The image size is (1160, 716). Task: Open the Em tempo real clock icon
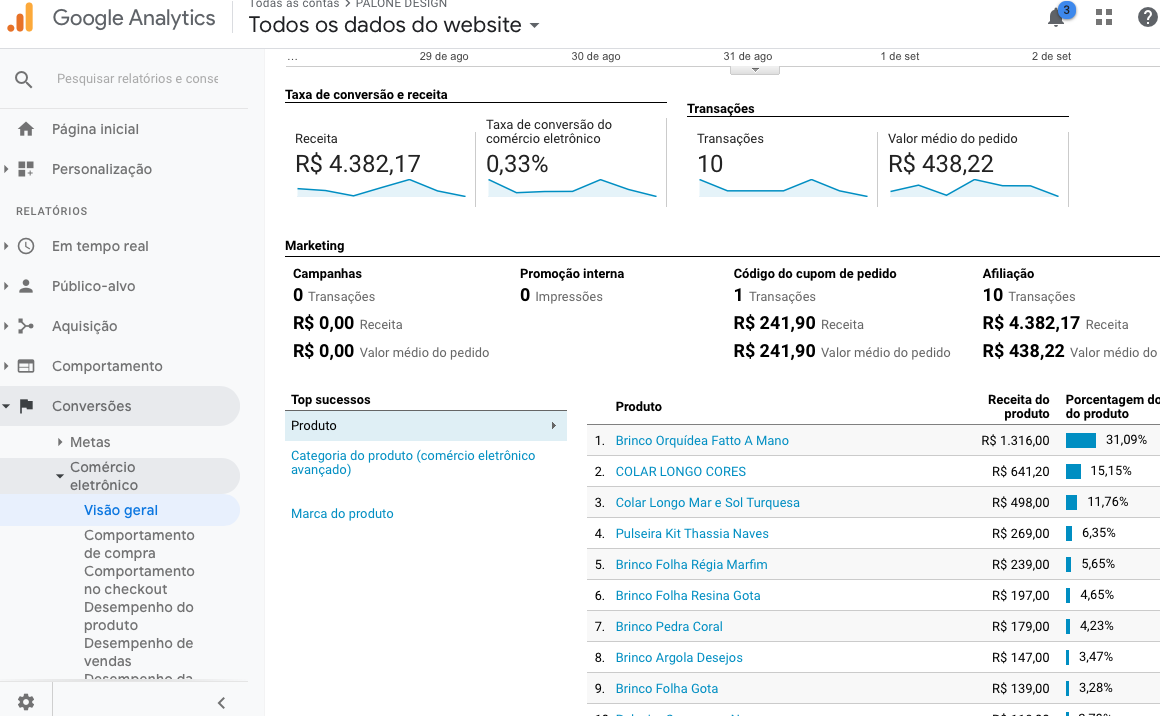coord(26,246)
